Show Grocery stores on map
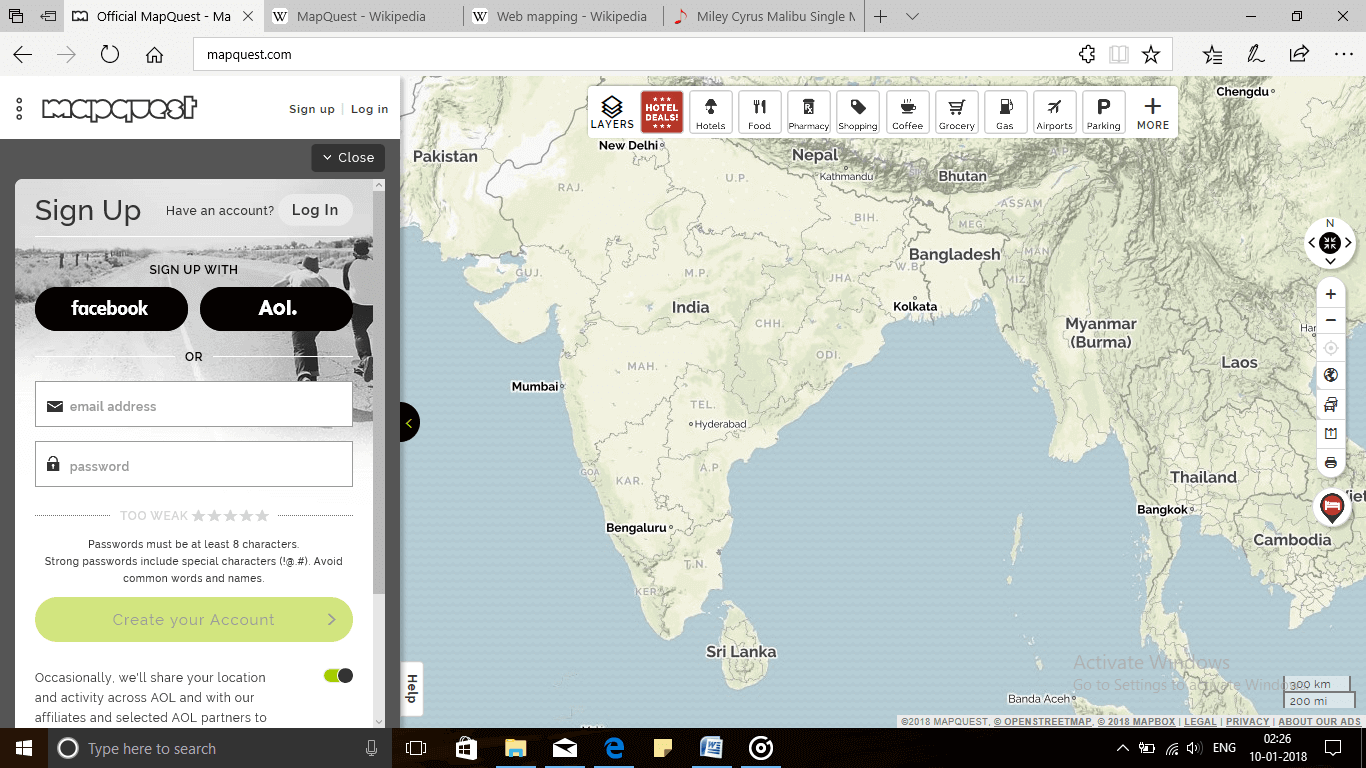Viewport: 1366px width, 768px height. pos(956,112)
